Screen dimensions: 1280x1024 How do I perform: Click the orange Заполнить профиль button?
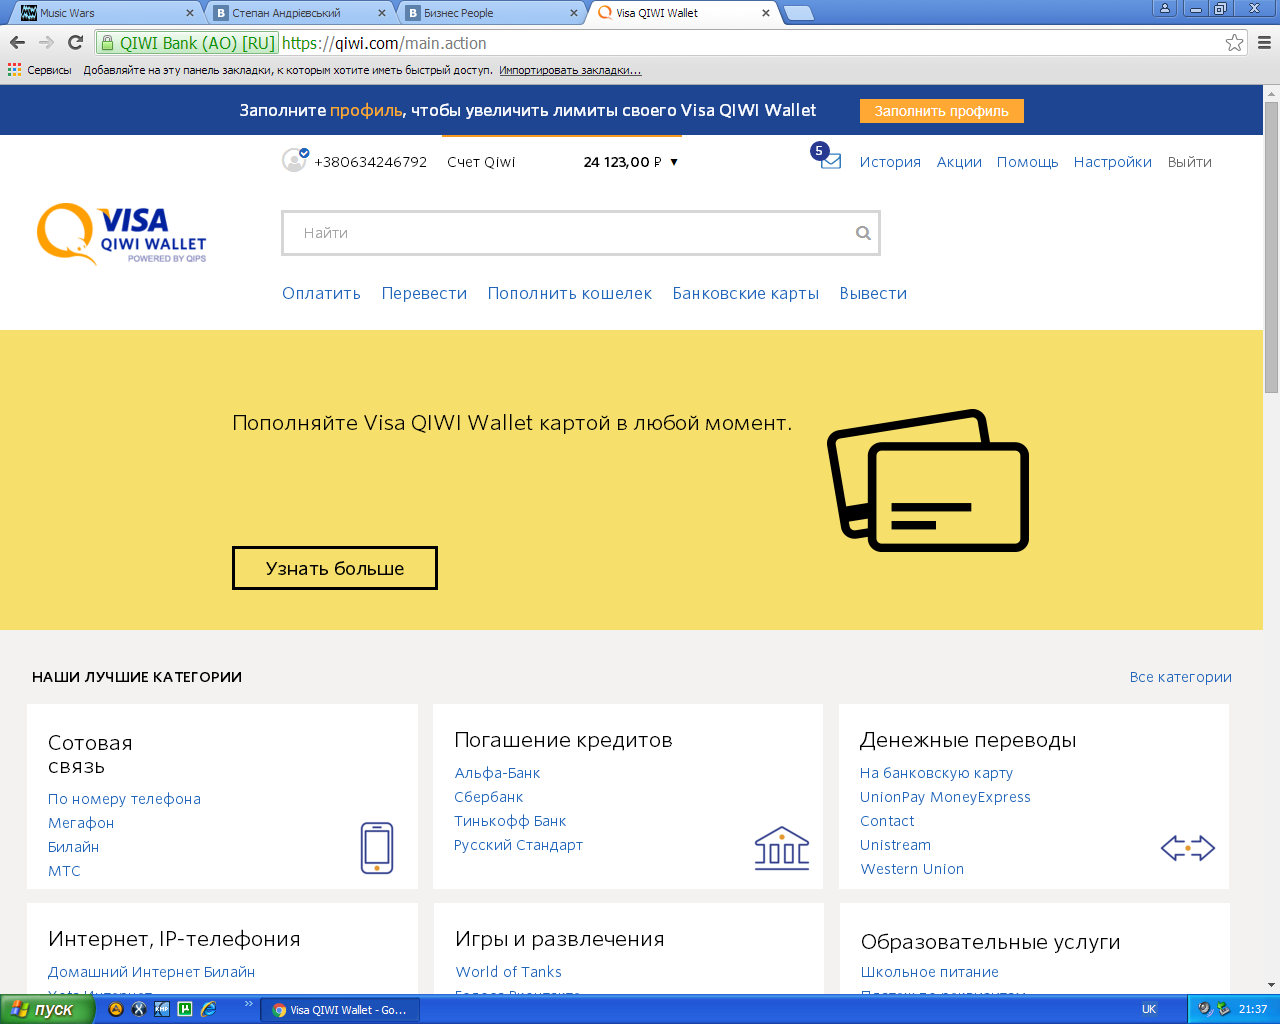[x=941, y=111]
